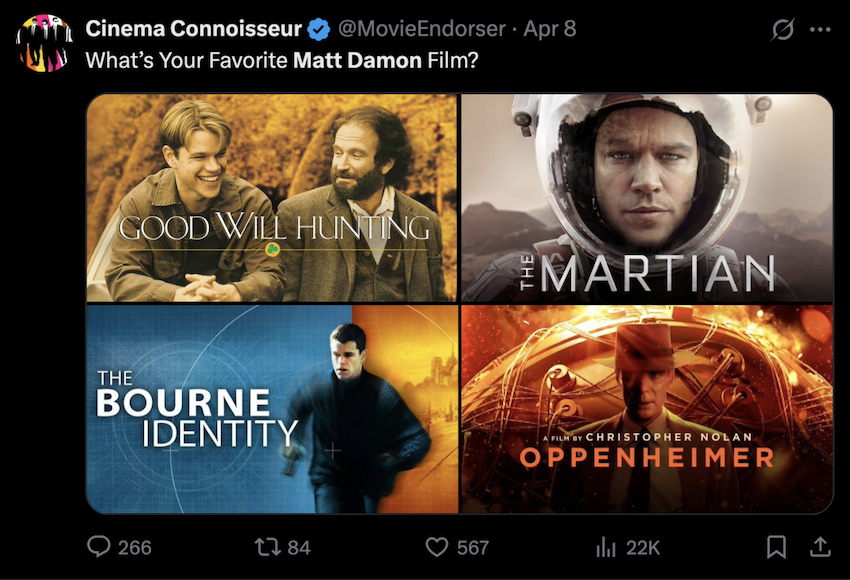Repost this tweet using retweet icon

[x=268, y=547]
